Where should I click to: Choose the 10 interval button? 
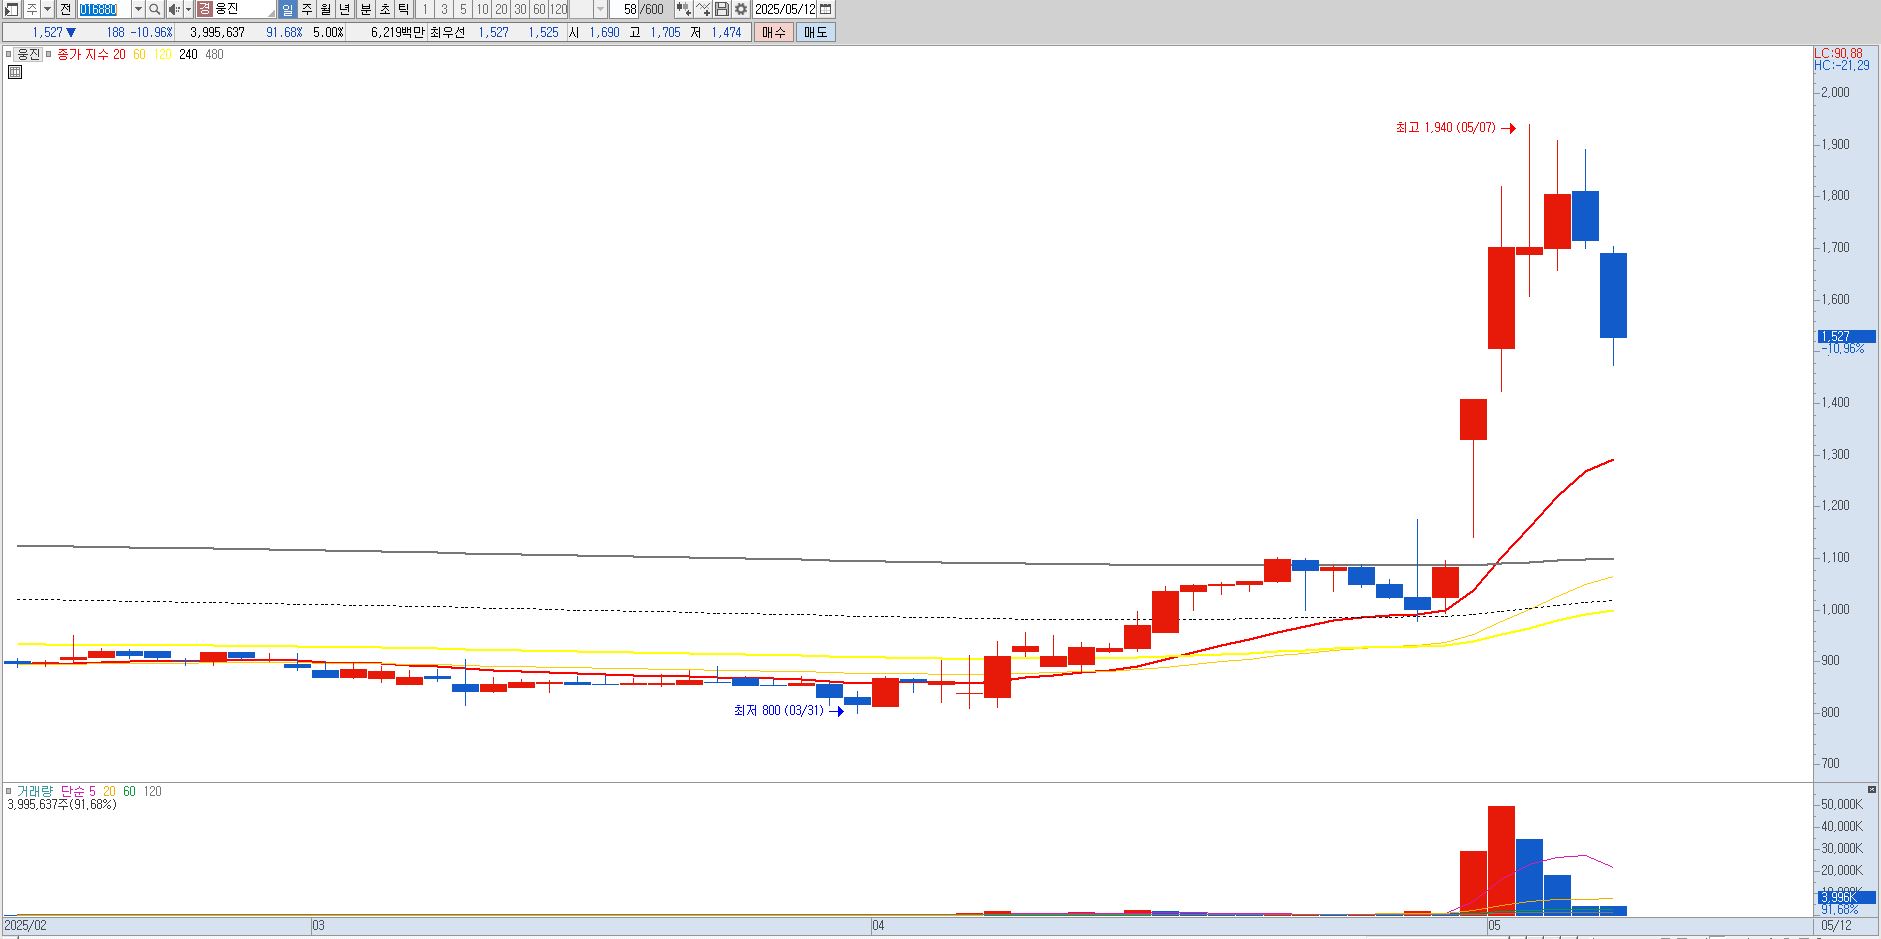tap(482, 9)
